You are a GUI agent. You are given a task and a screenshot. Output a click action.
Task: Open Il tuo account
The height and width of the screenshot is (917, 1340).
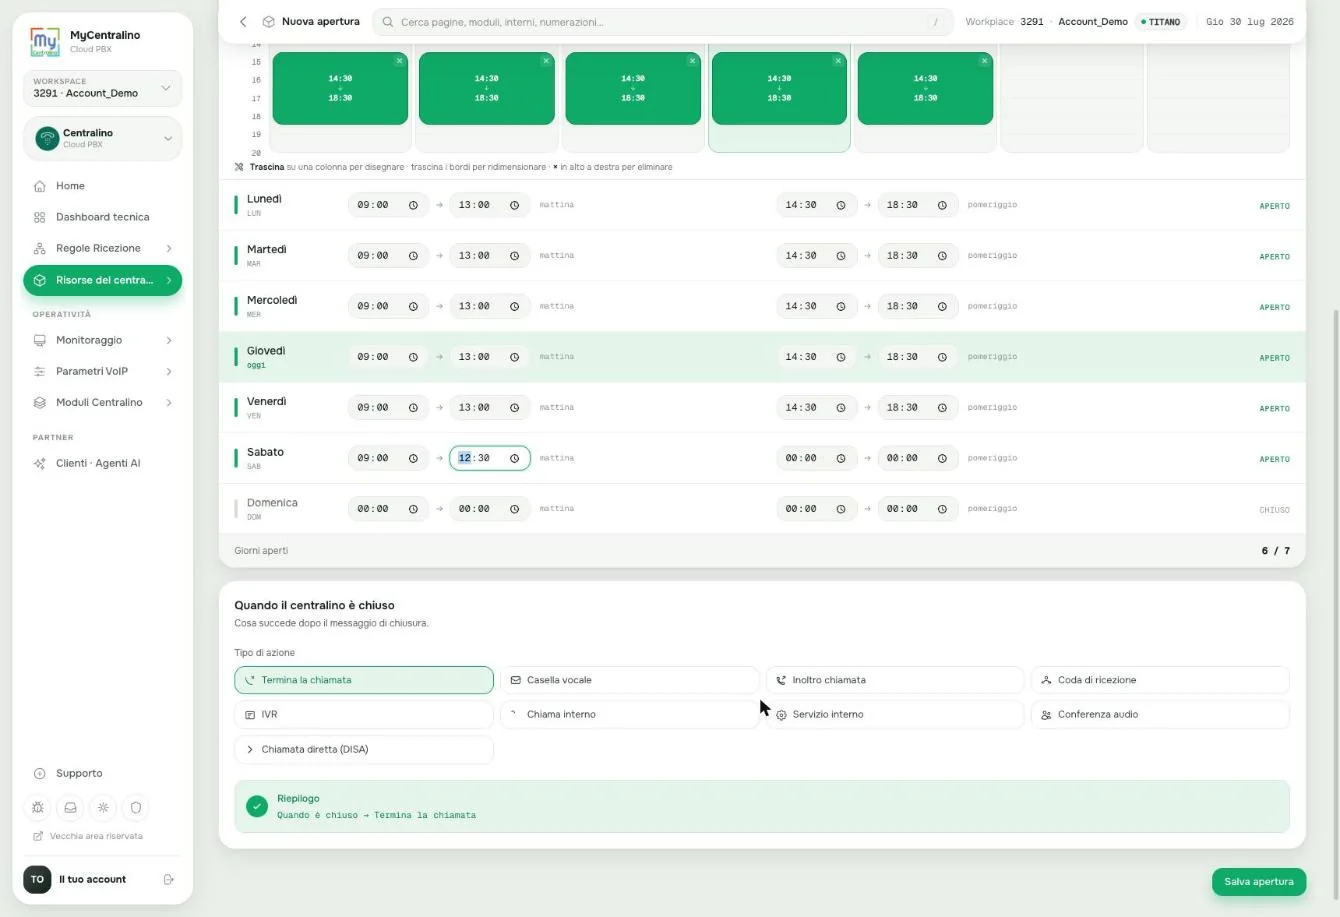point(92,880)
